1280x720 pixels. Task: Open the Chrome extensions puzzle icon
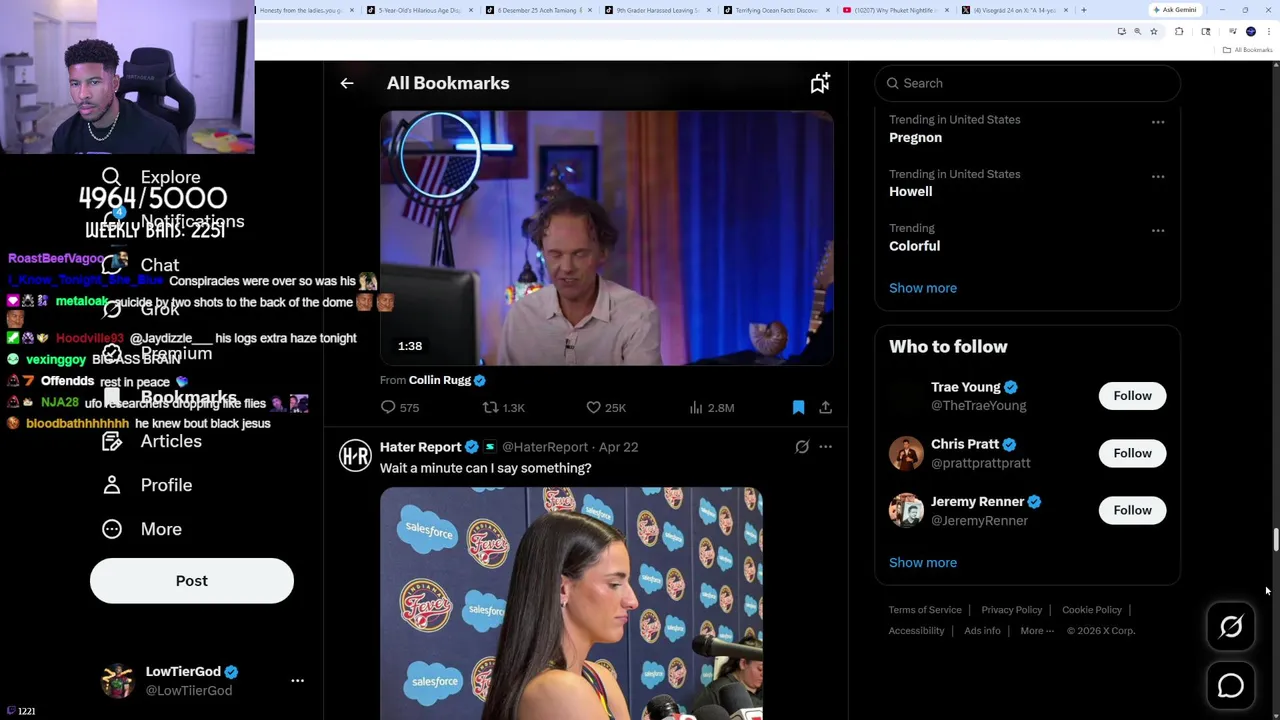click(1179, 32)
